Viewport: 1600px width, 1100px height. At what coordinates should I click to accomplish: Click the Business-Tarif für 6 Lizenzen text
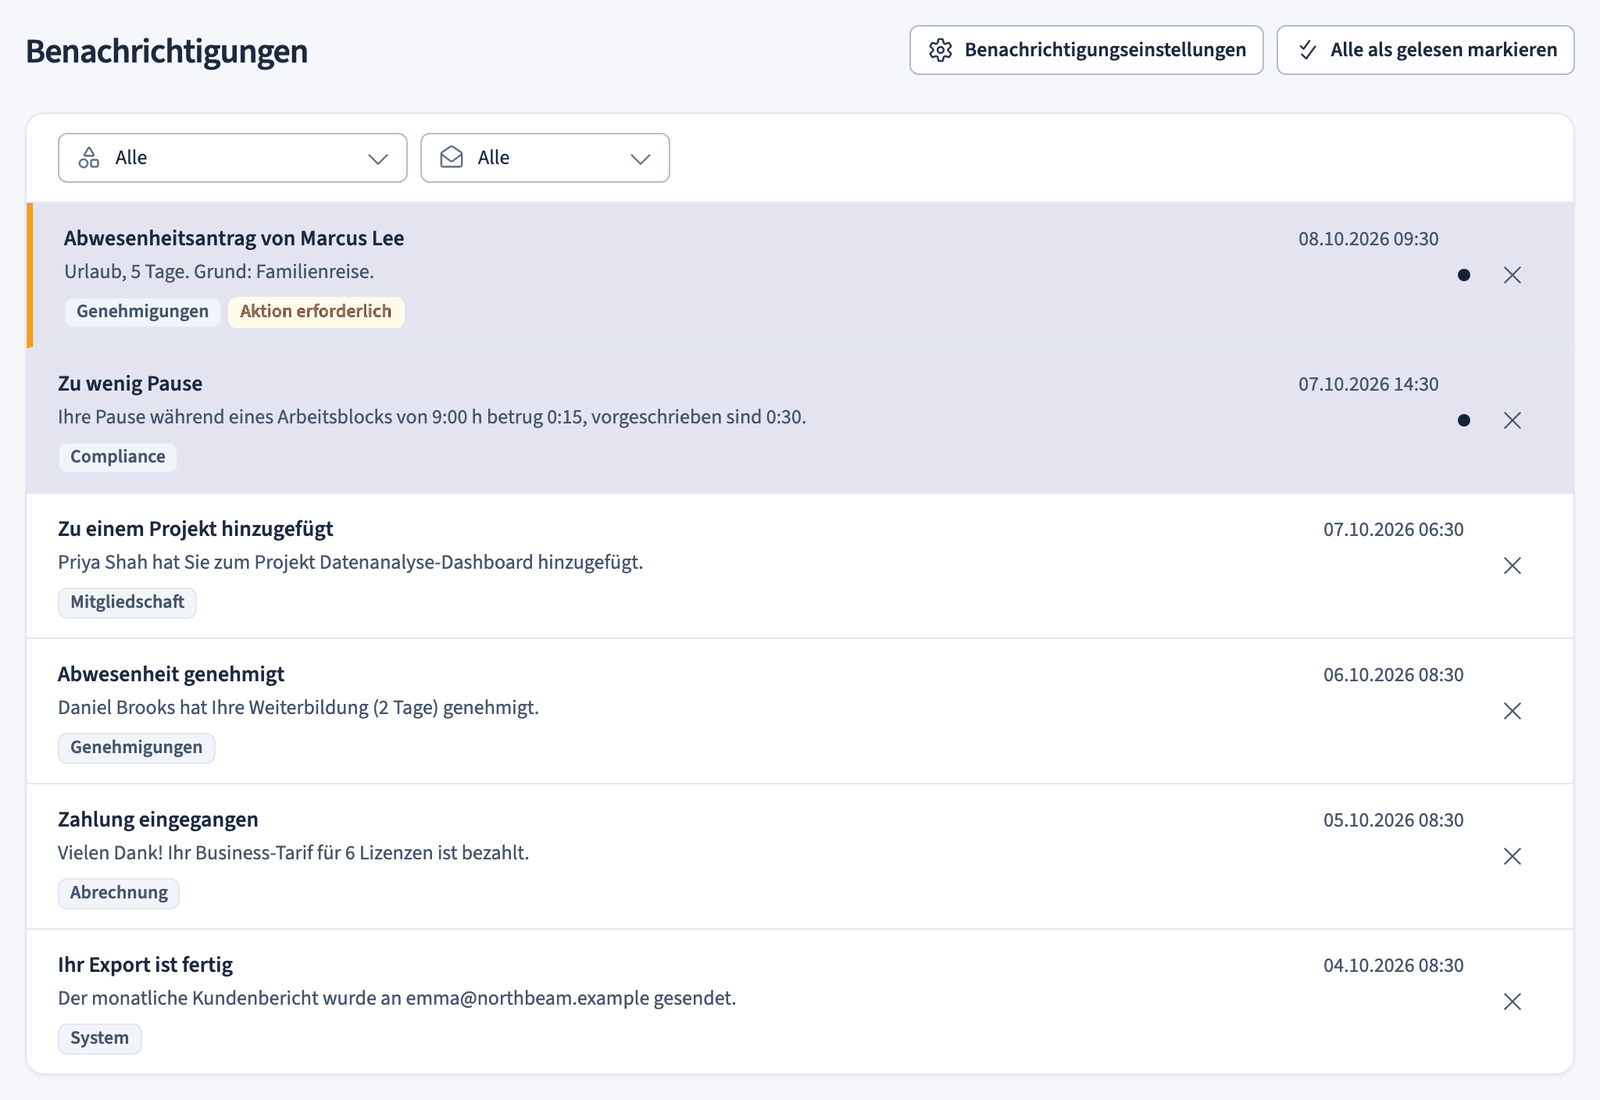point(293,853)
